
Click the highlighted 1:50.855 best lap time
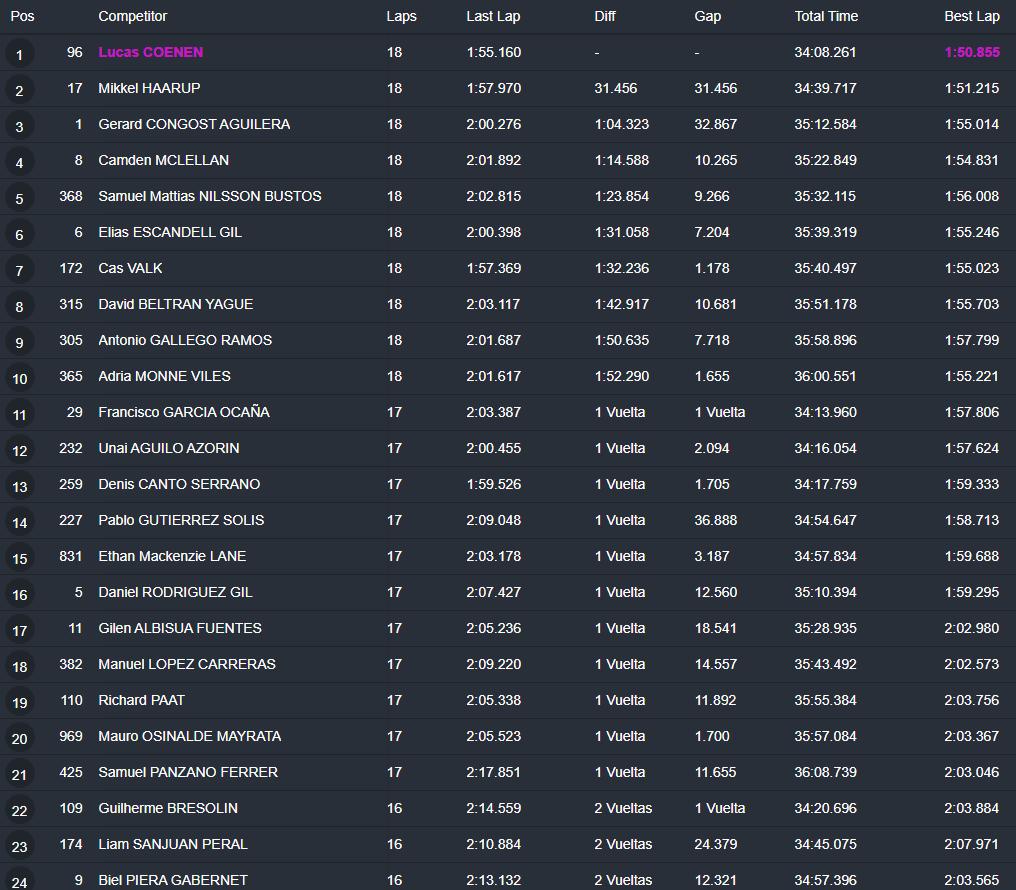click(971, 52)
